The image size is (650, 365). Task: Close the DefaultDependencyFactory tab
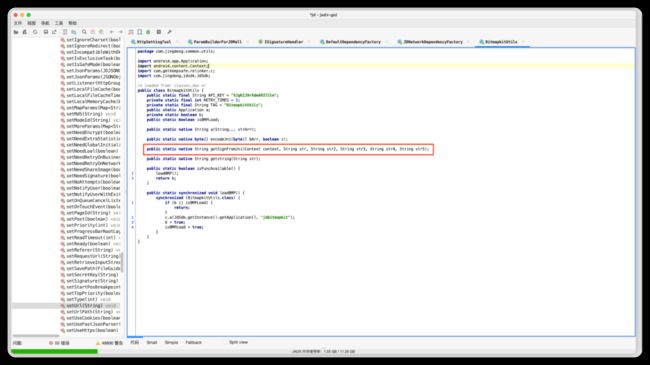click(386, 42)
